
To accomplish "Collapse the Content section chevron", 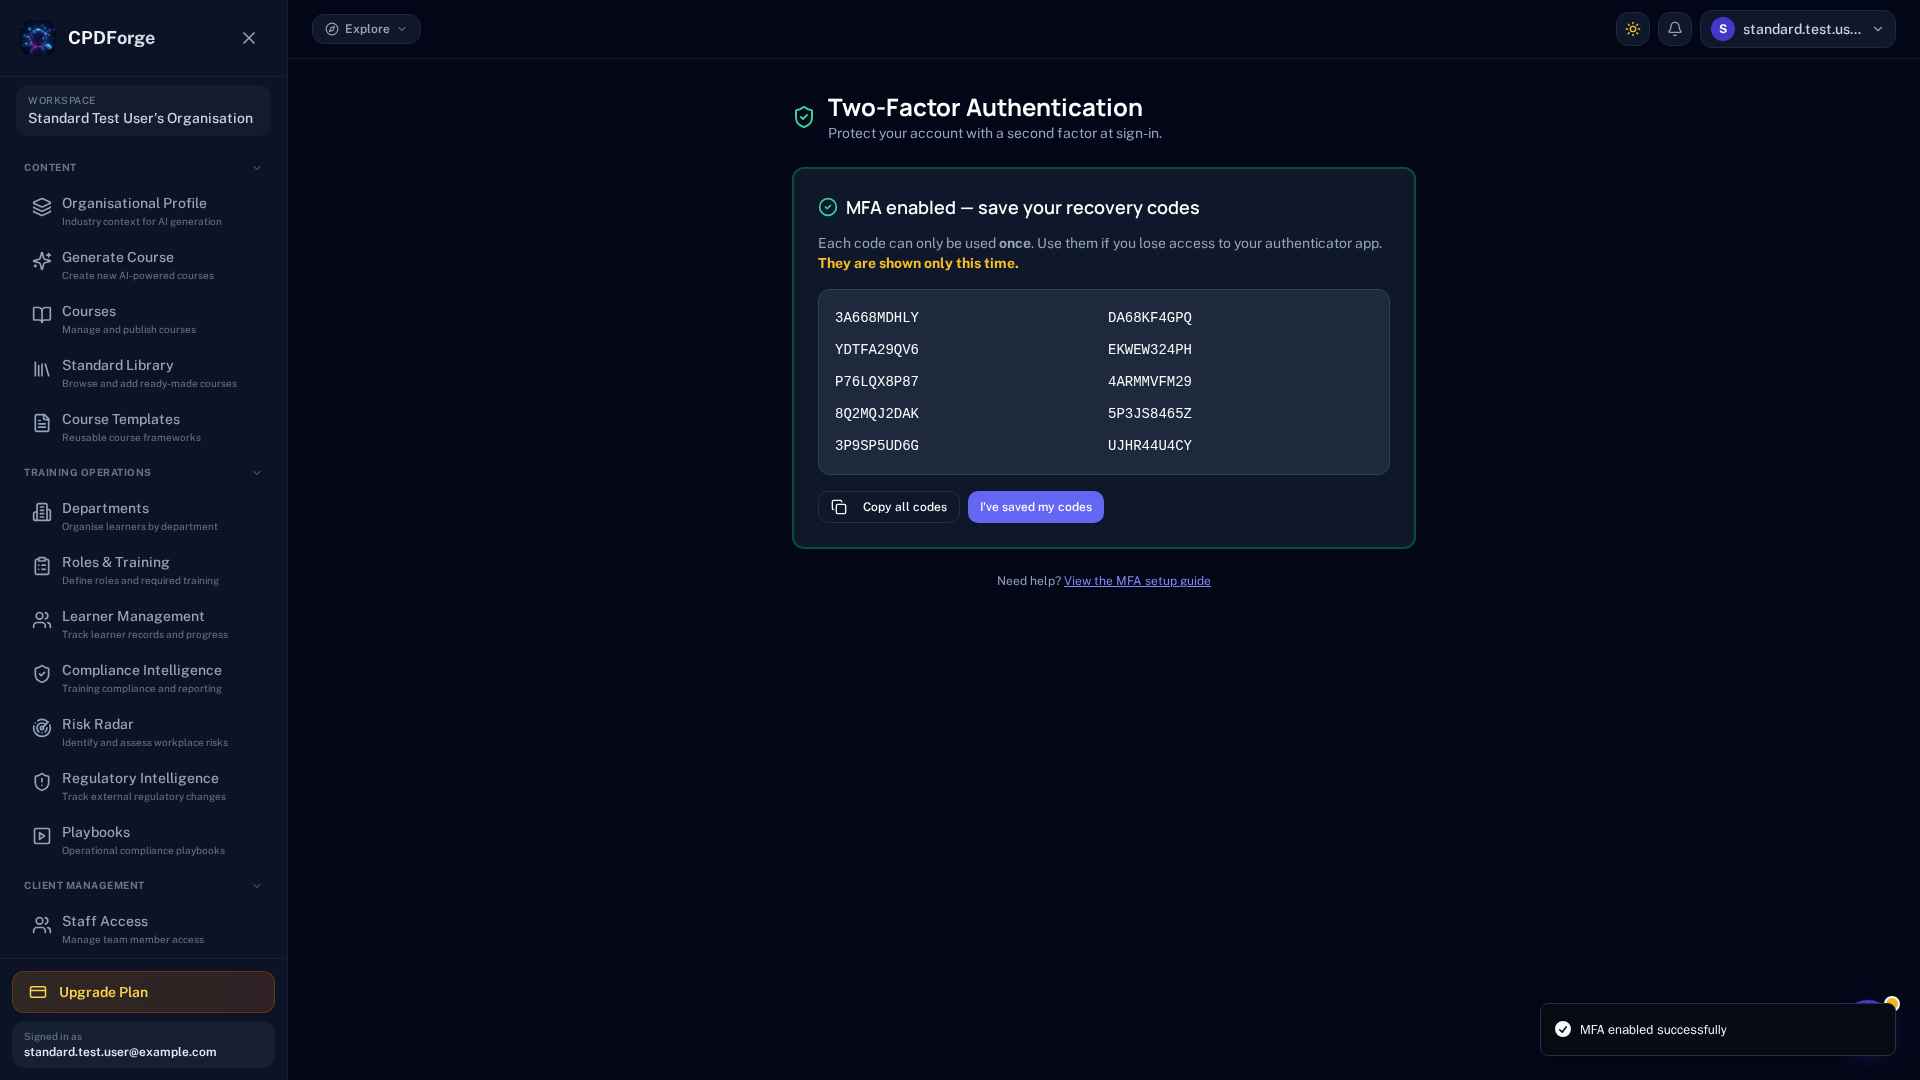I will [x=257, y=168].
